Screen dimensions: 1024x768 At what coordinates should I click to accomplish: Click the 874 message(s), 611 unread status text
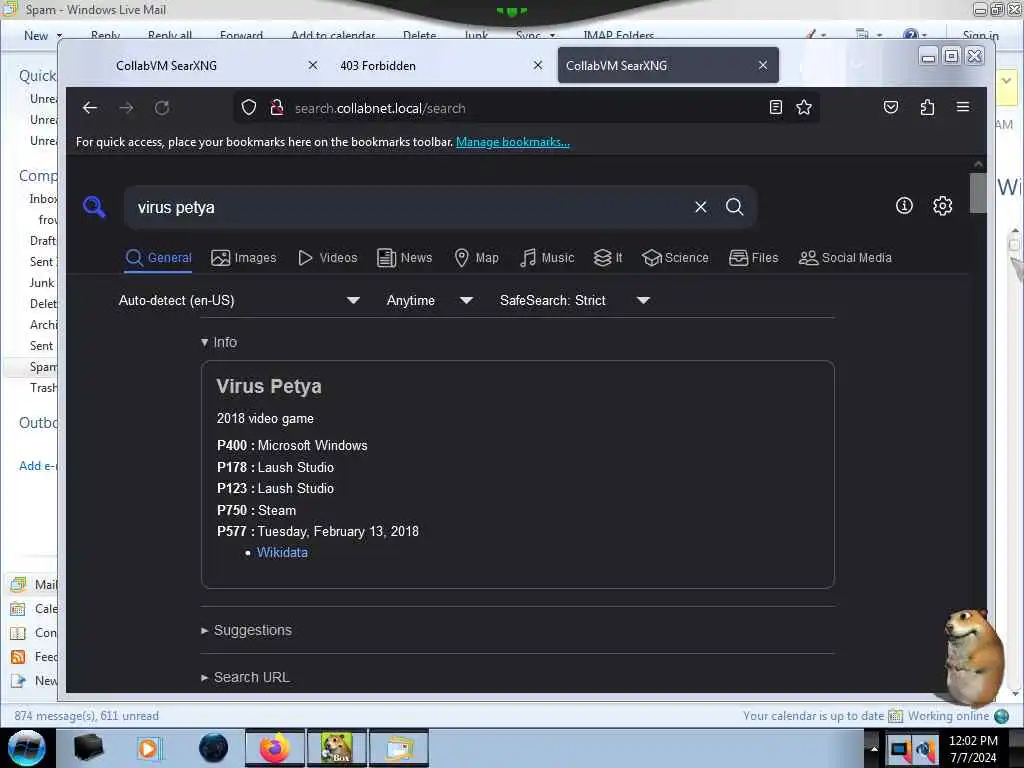(x=87, y=716)
